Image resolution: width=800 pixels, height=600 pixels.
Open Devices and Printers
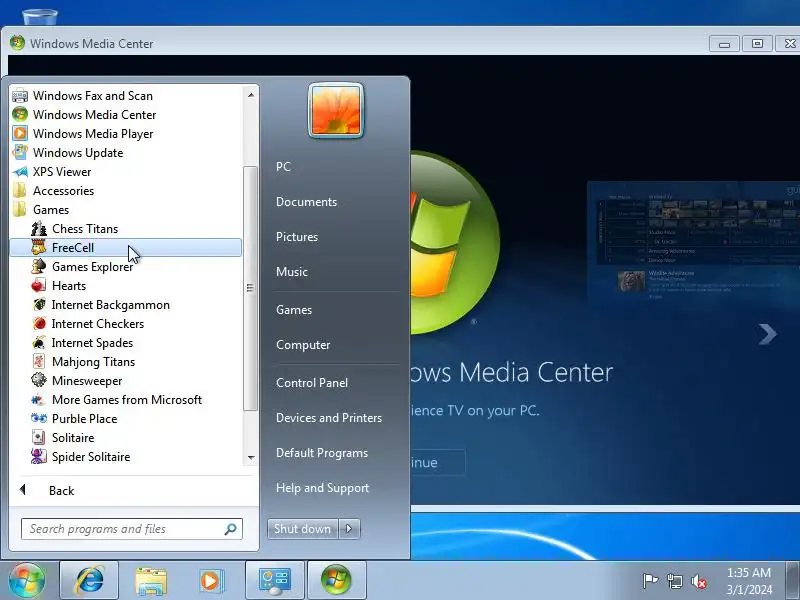(x=329, y=418)
